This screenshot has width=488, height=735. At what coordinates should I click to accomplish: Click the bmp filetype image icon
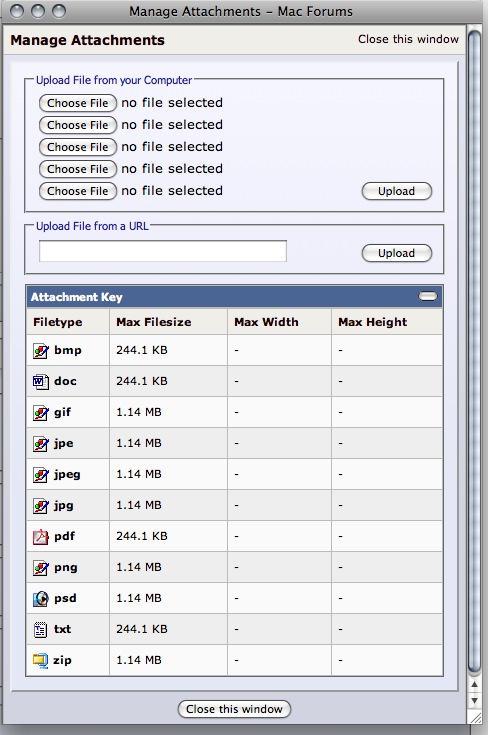click(41, 351)
